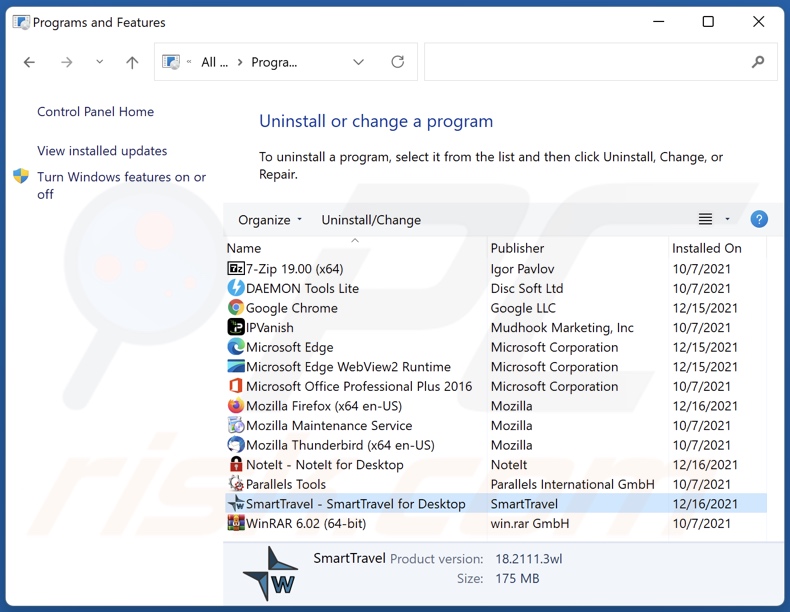Click product version 18.2111.3wl
The image size is (790, 612).
pos(529,559)
